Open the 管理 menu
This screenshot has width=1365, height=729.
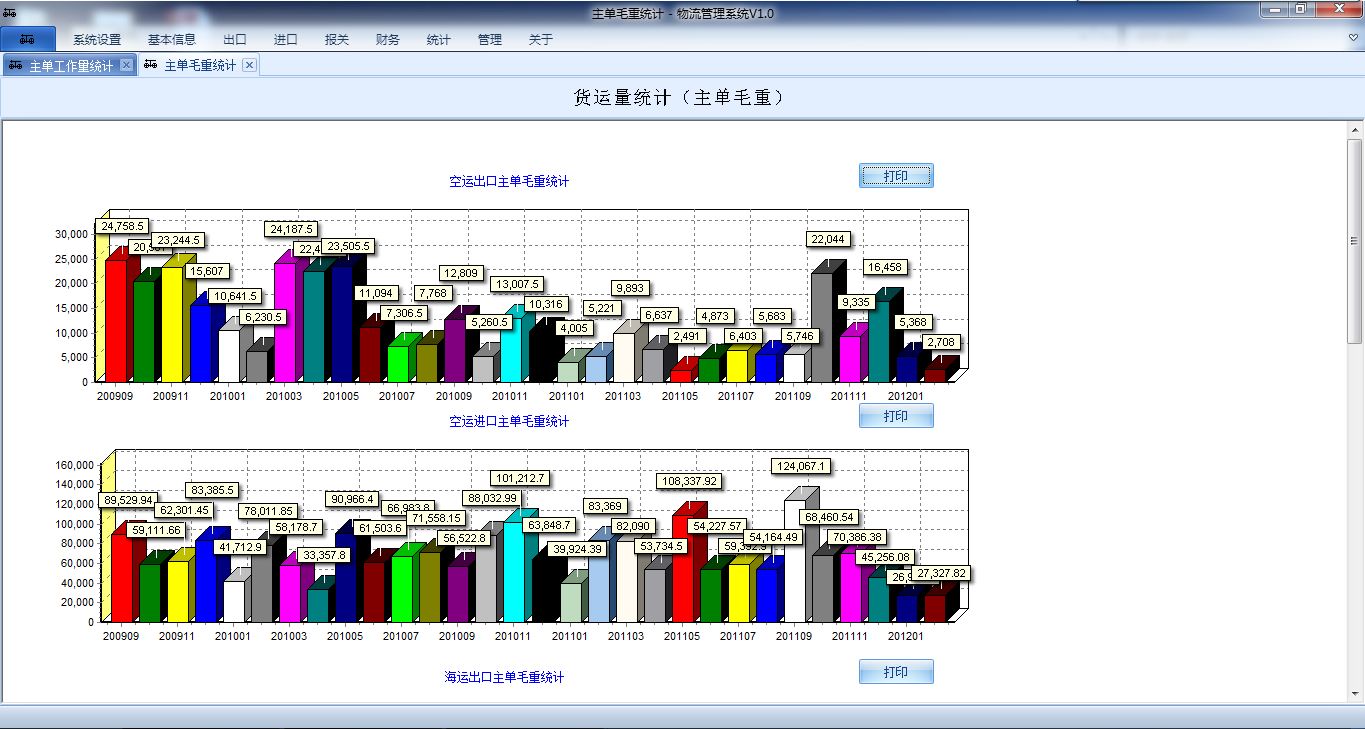pyautogui.click(x=490, y=40)
